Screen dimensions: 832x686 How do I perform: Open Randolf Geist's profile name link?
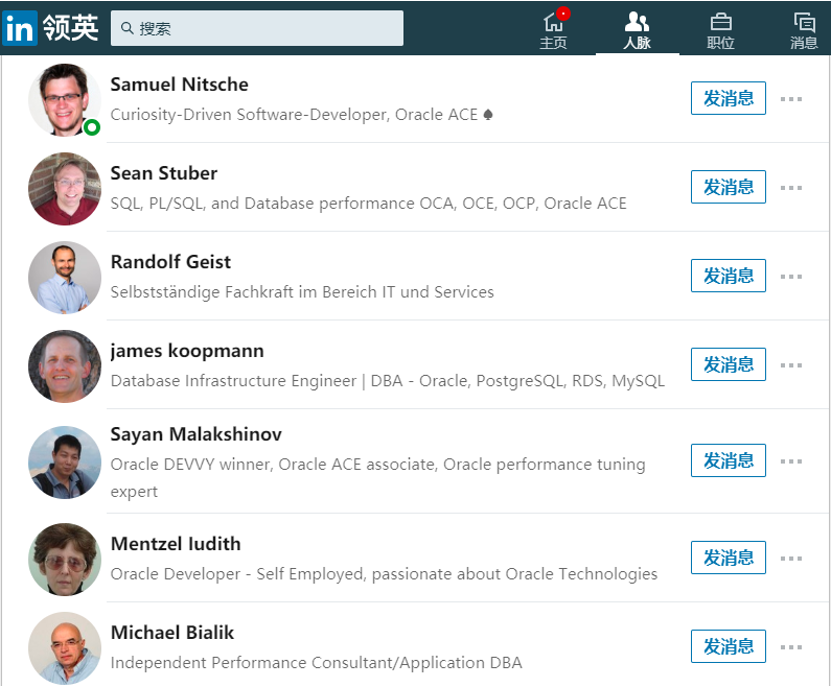[171, 262]
